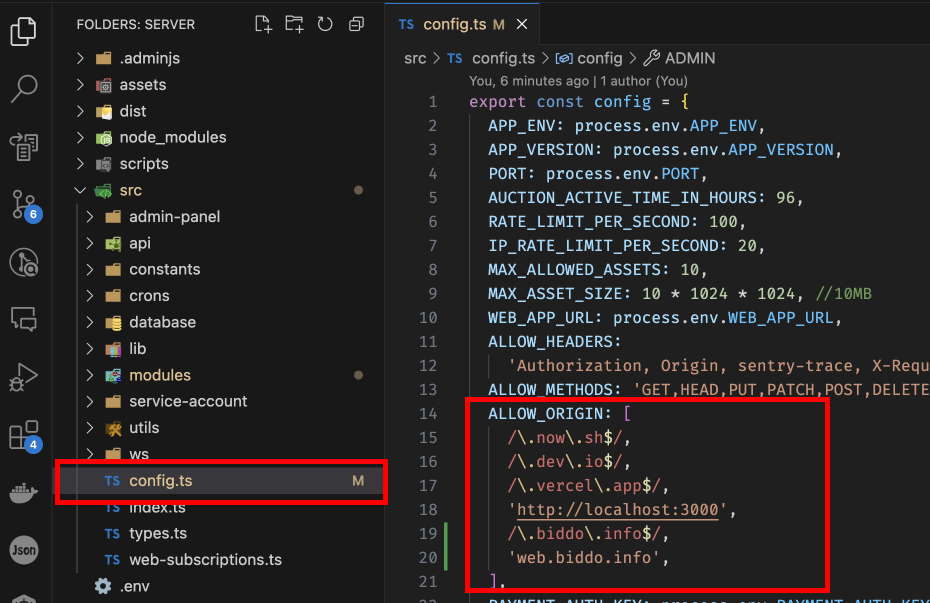Expand the api folder
This screenshot has height=603, width=930.
(90, 243)
